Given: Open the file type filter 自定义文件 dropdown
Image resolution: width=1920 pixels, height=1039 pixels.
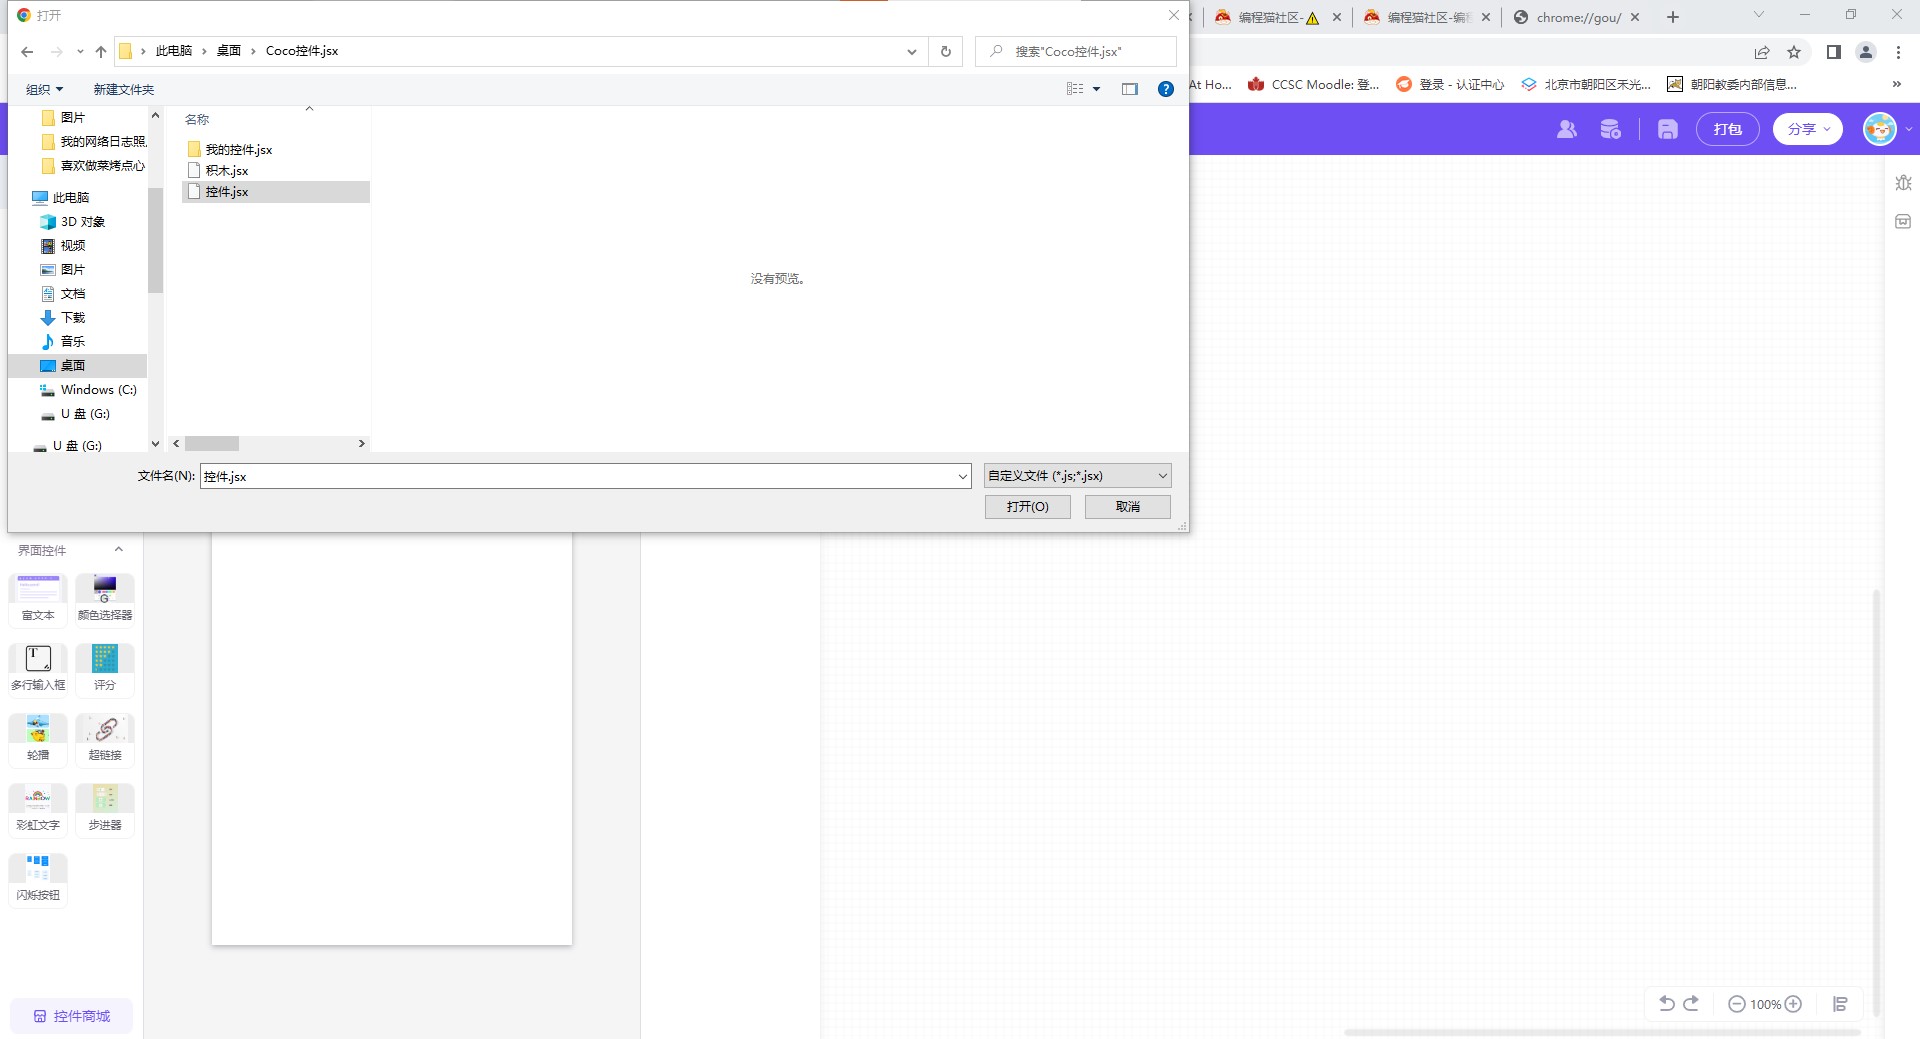Looking at the screenshot, I should [1078, 476].
